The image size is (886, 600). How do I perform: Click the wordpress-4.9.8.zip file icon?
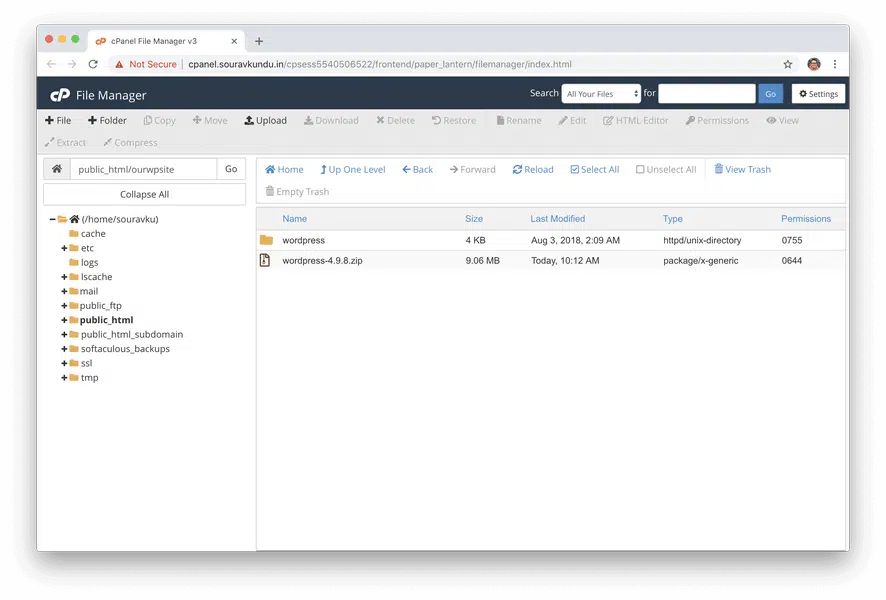click(x=265, y=261)
